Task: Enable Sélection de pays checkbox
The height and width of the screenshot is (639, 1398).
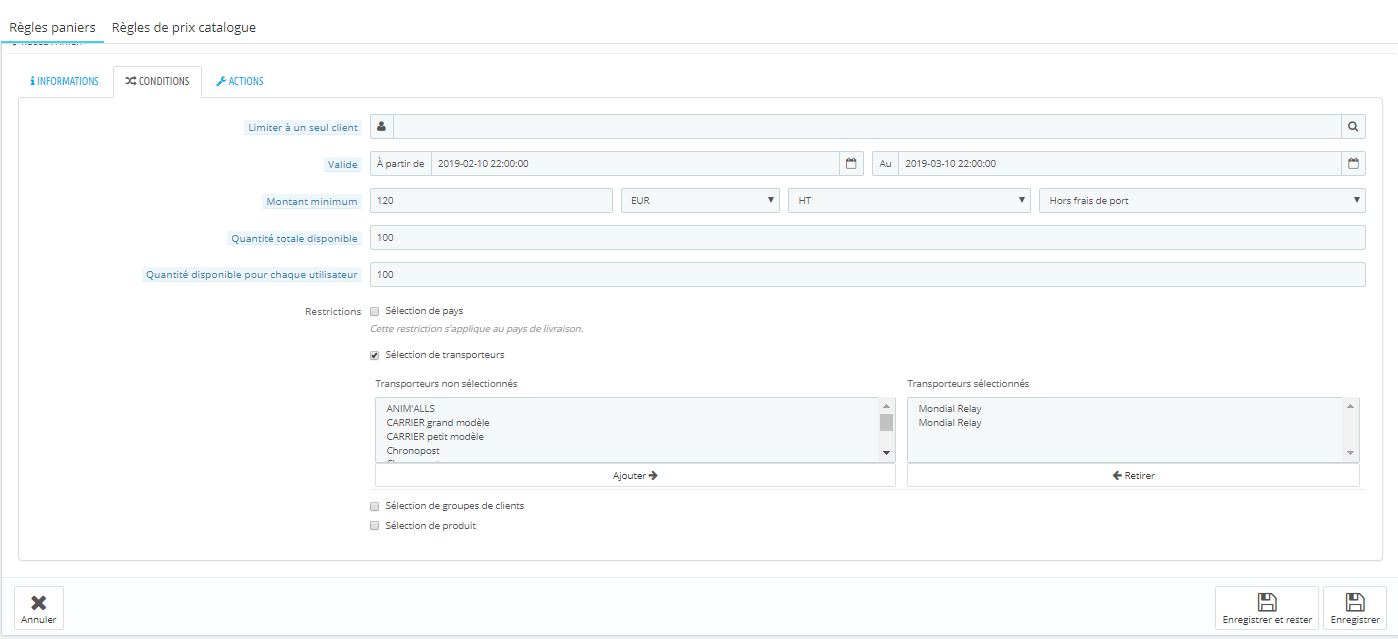Action: tap(375, 311)
